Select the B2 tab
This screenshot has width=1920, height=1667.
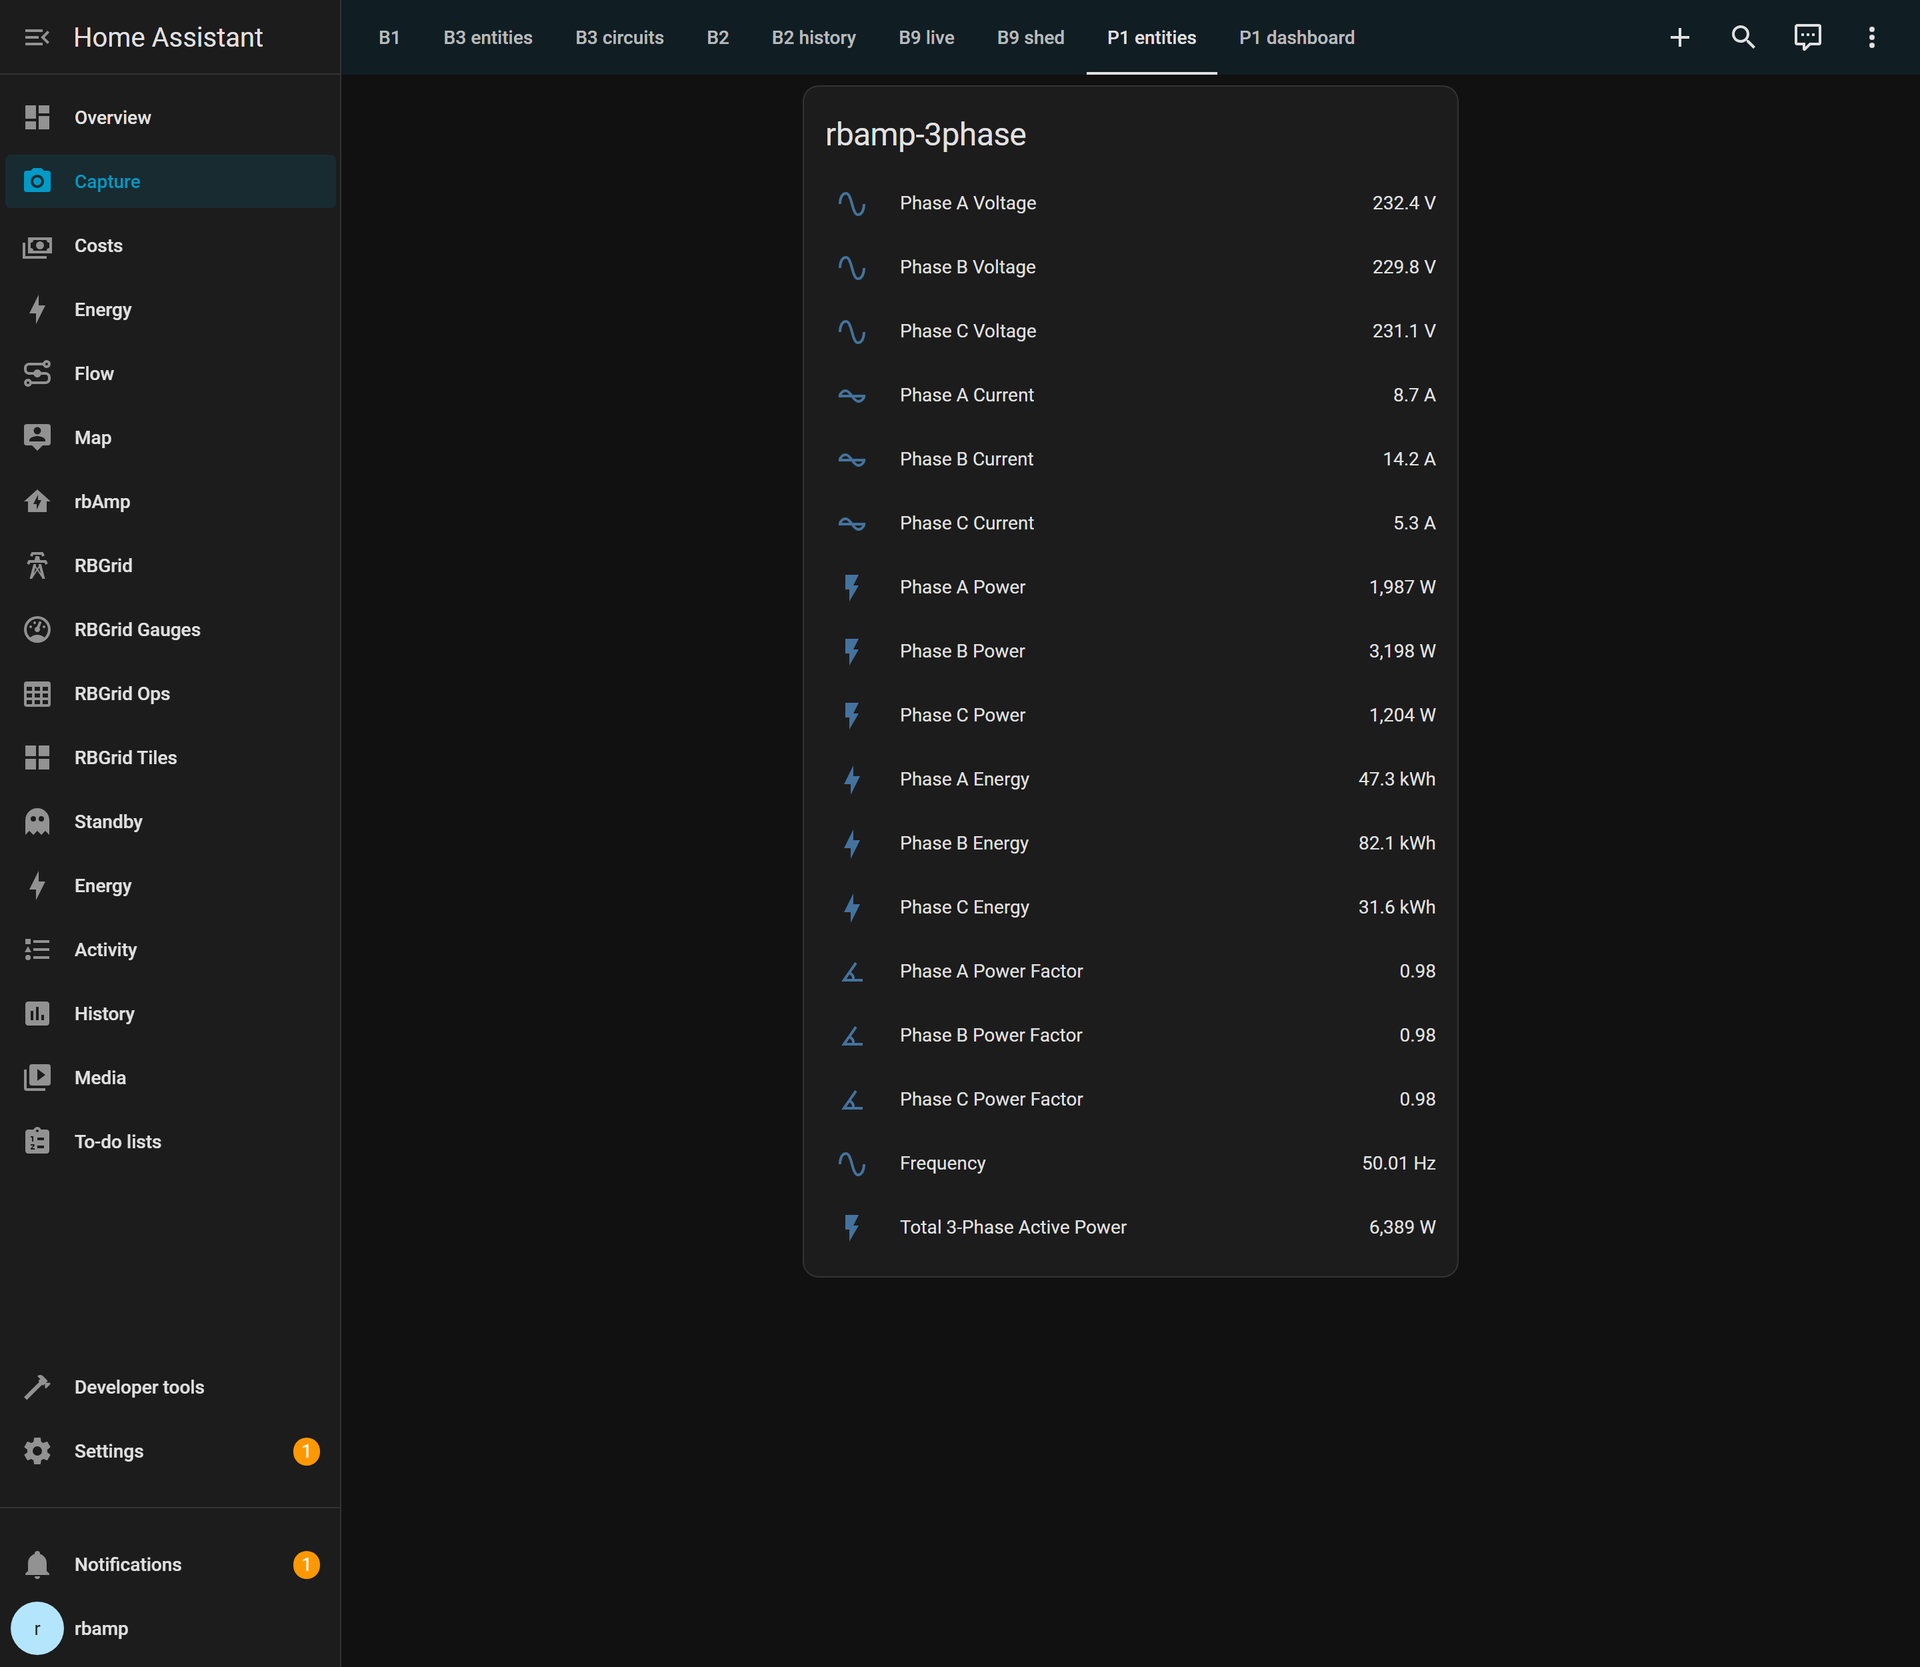tap(718, 37)
